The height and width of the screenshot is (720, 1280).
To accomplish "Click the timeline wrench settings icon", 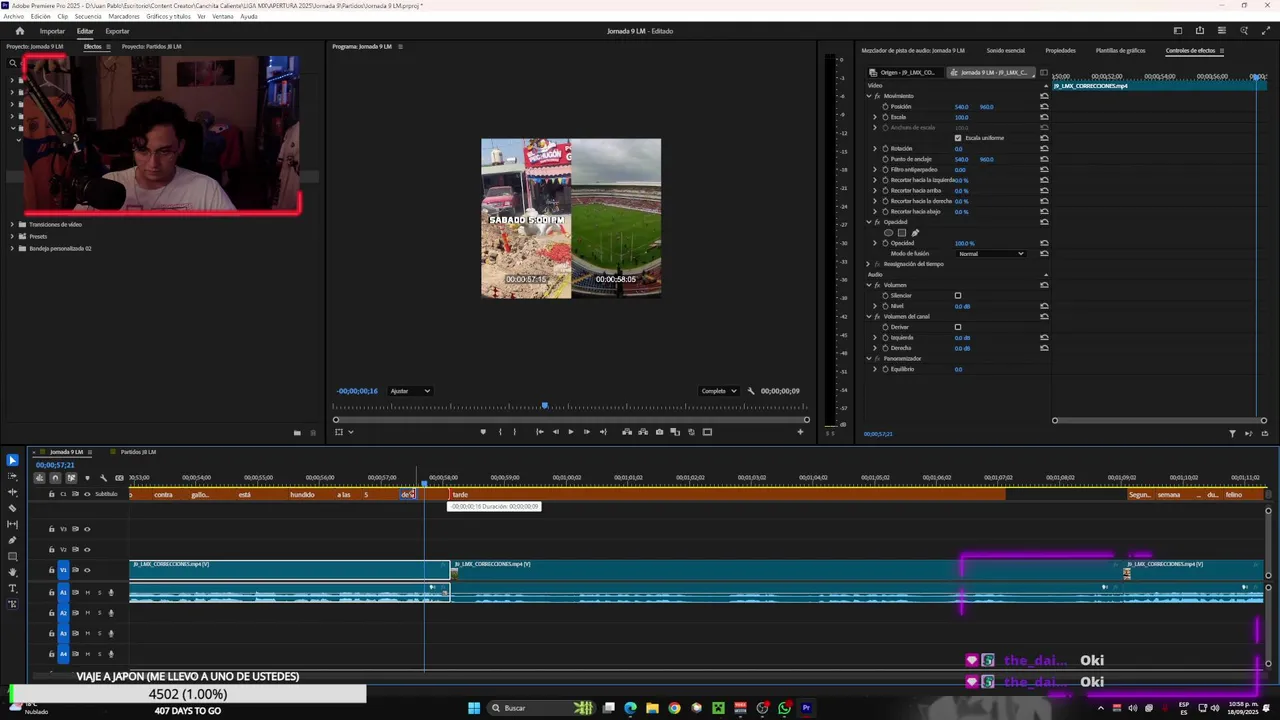I will click(103, 478).
